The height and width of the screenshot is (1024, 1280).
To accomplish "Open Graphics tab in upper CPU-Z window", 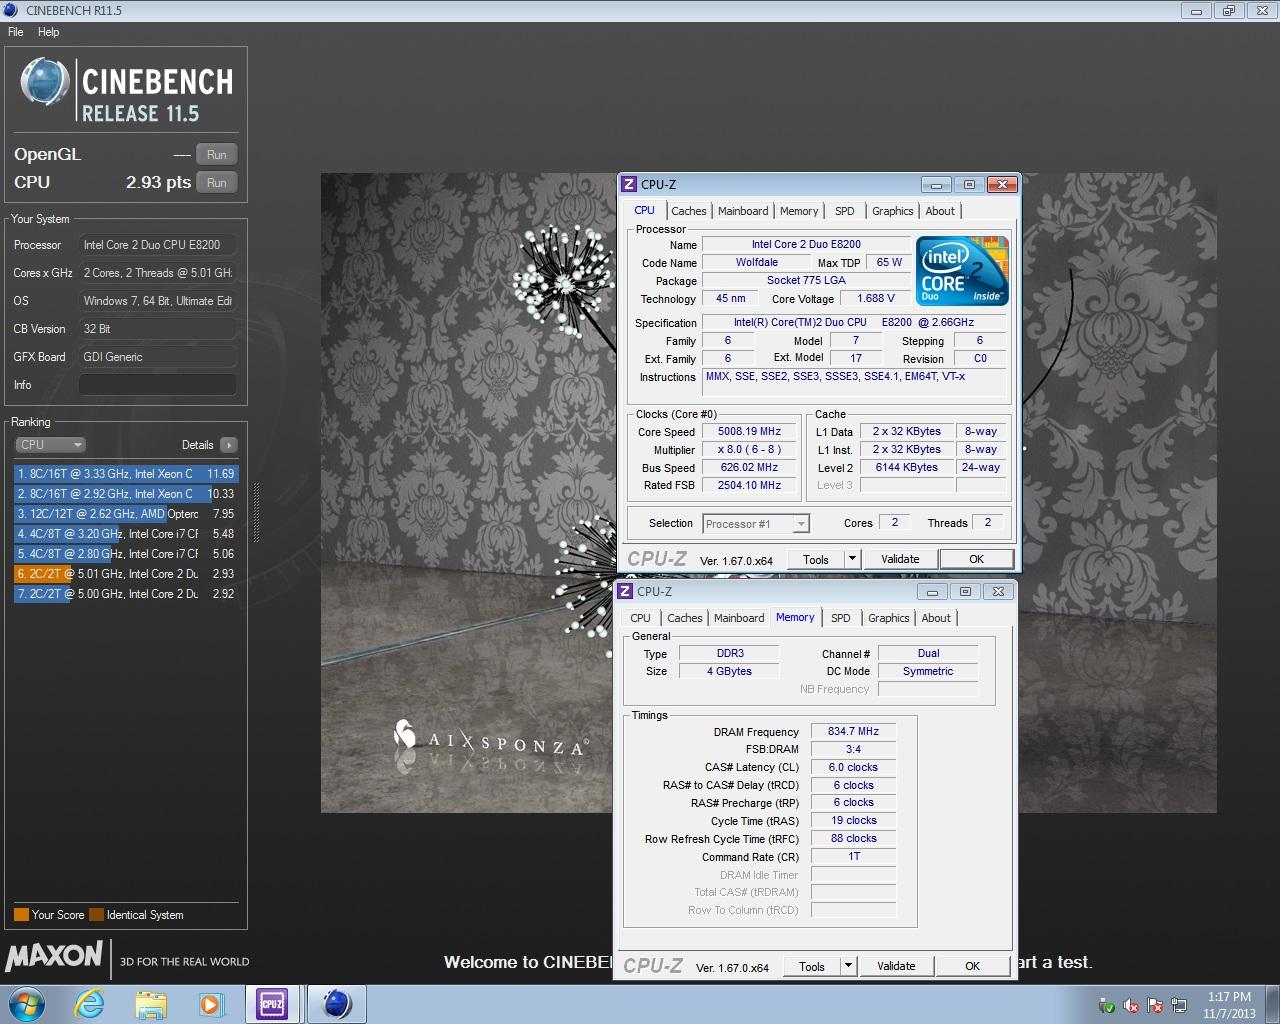I will 893,211.
